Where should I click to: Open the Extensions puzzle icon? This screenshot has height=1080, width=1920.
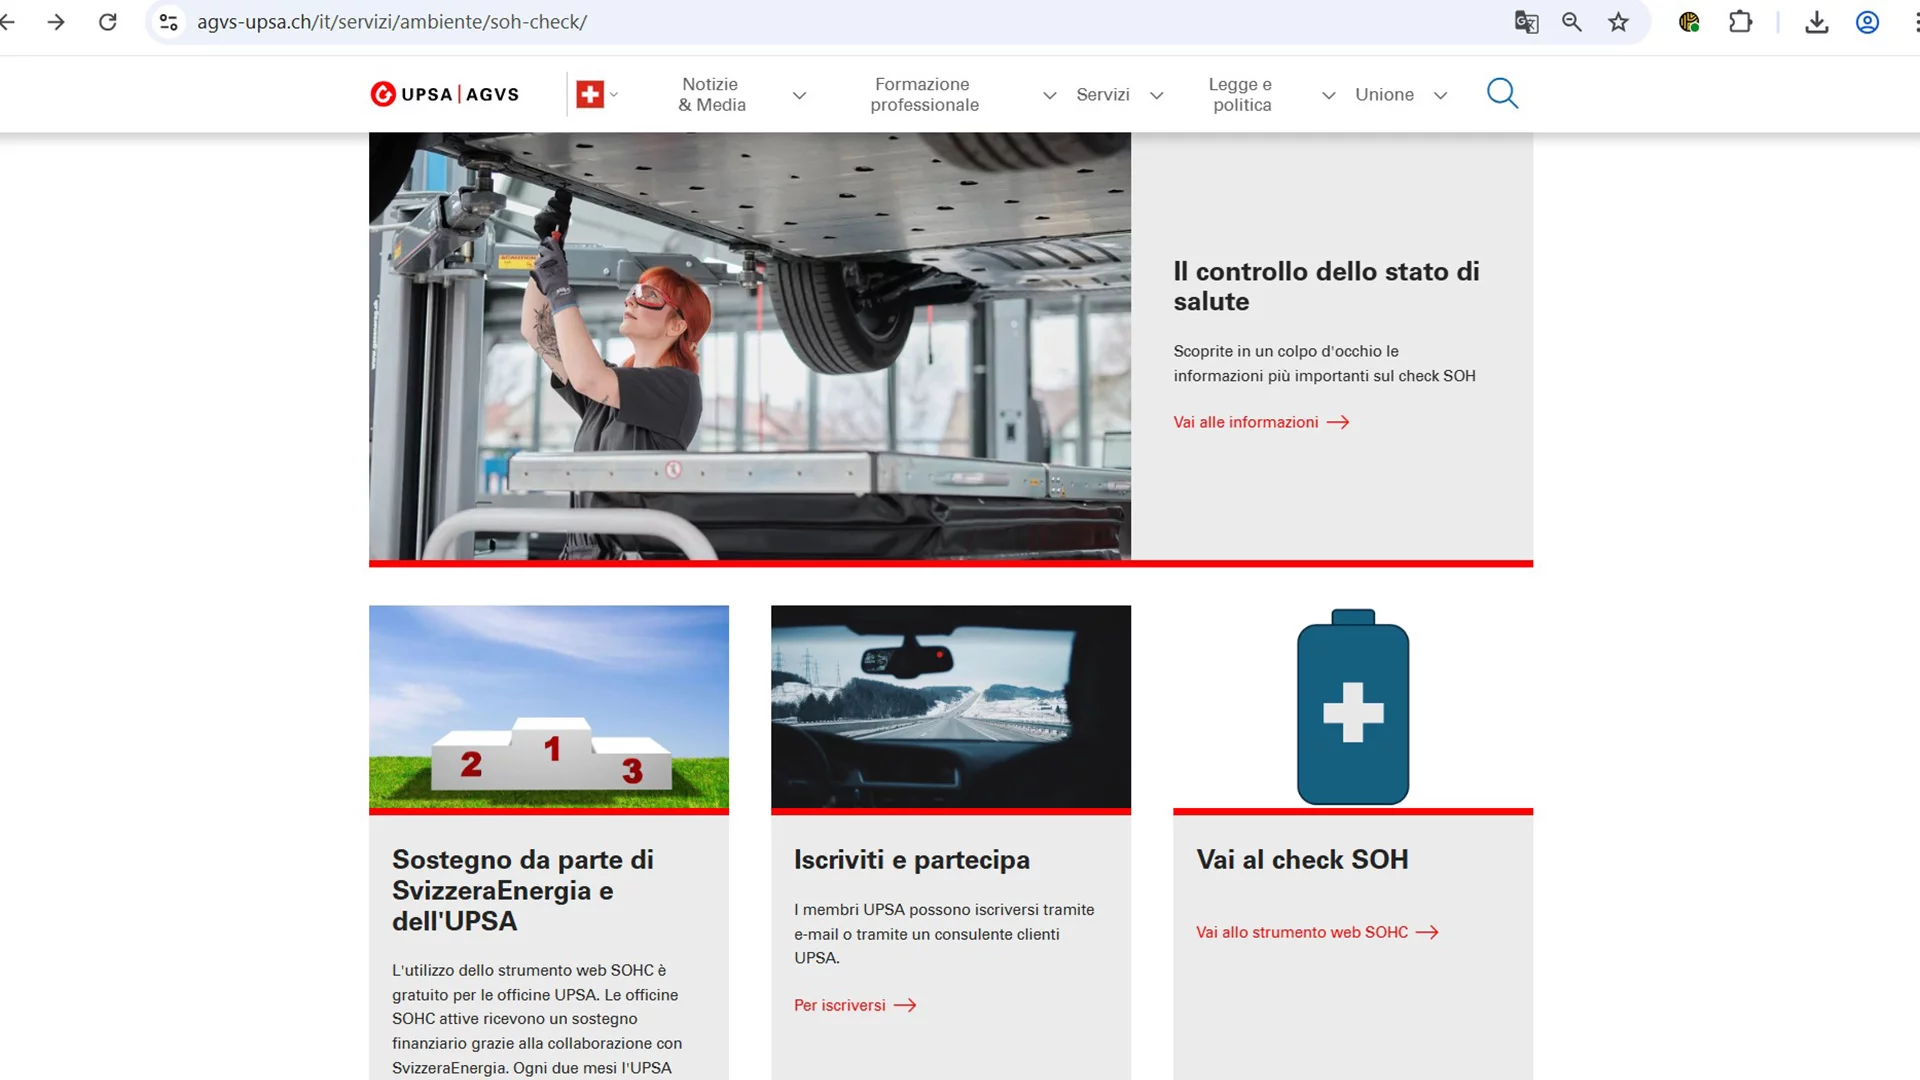click(1740, 22)
